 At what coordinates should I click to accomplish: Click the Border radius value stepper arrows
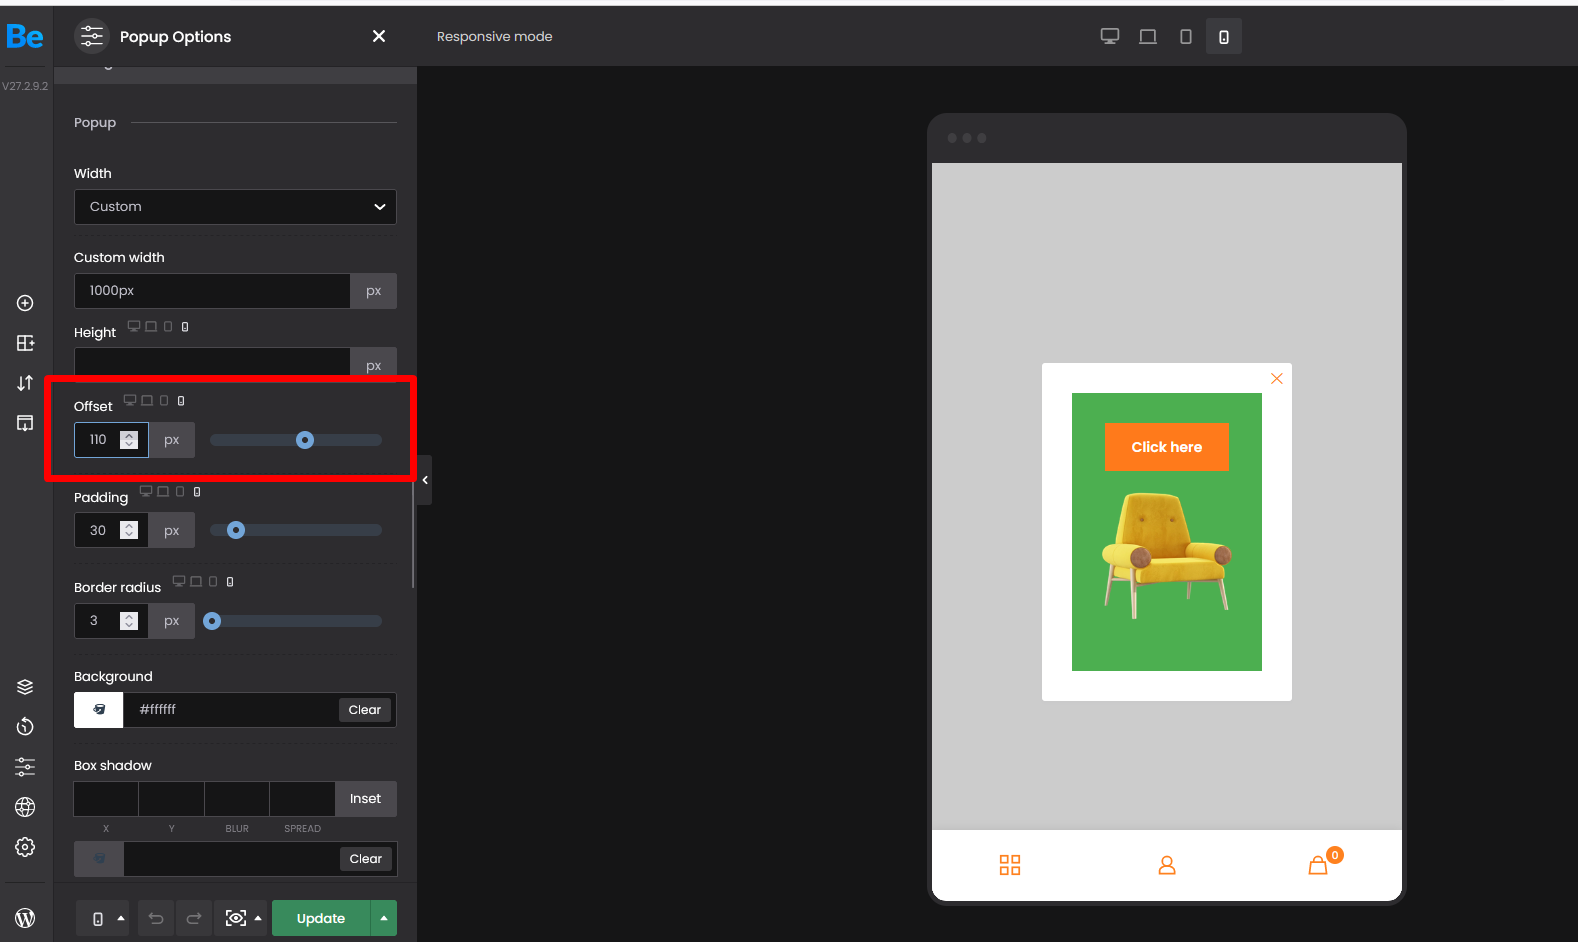pos(129,621)
